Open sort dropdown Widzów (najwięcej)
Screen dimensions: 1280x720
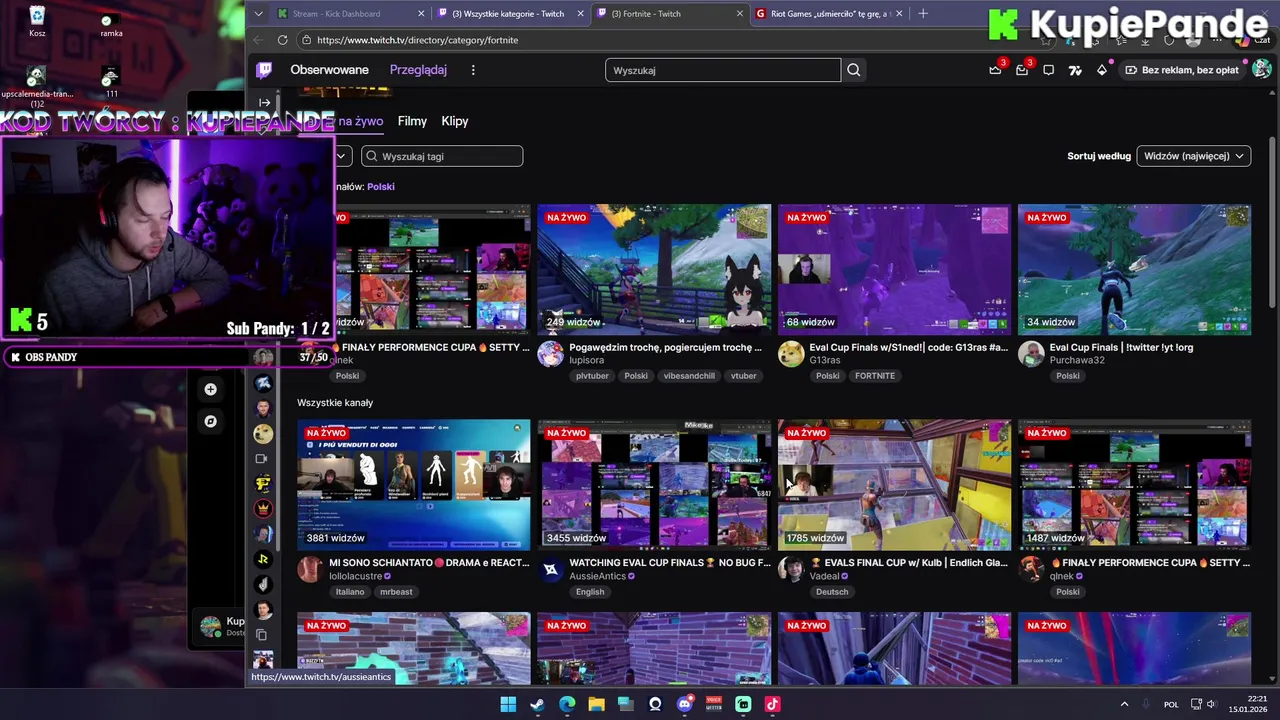(x=1193, y=156)
